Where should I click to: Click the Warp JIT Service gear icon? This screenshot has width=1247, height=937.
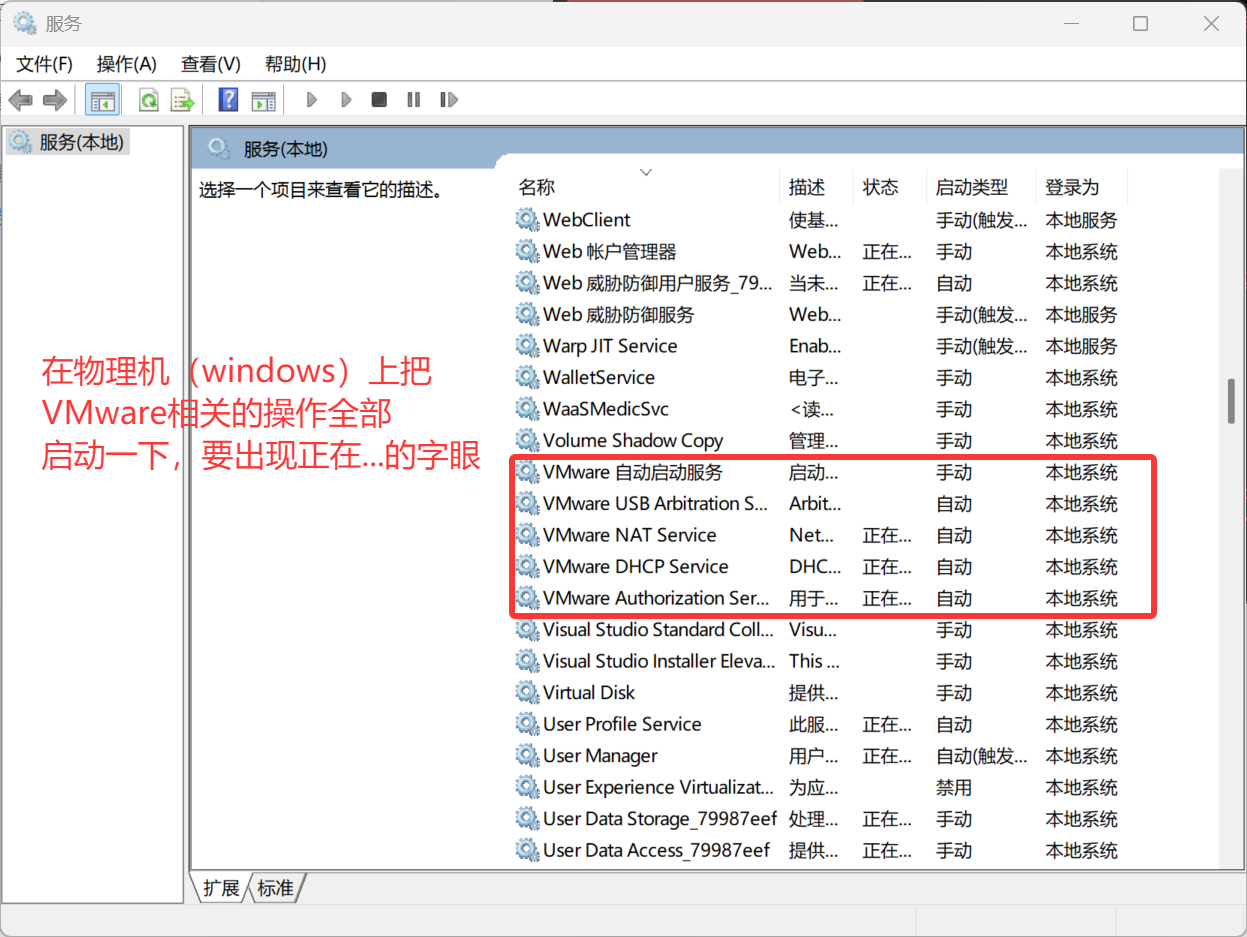click(527, 346)
